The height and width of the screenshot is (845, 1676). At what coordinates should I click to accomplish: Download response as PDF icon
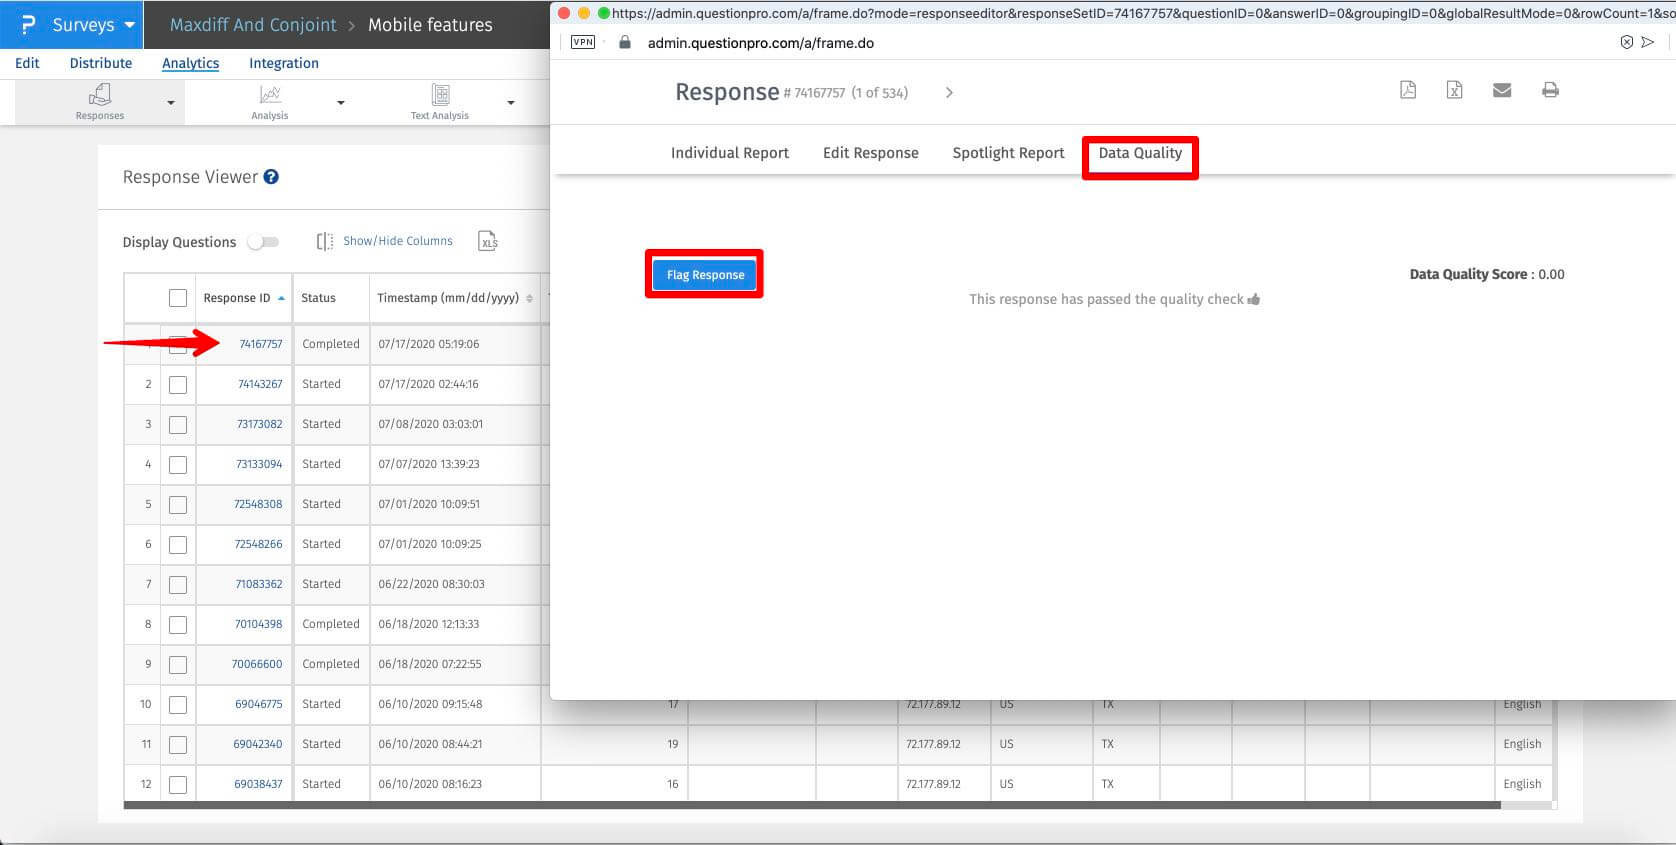click(1408, 90)
